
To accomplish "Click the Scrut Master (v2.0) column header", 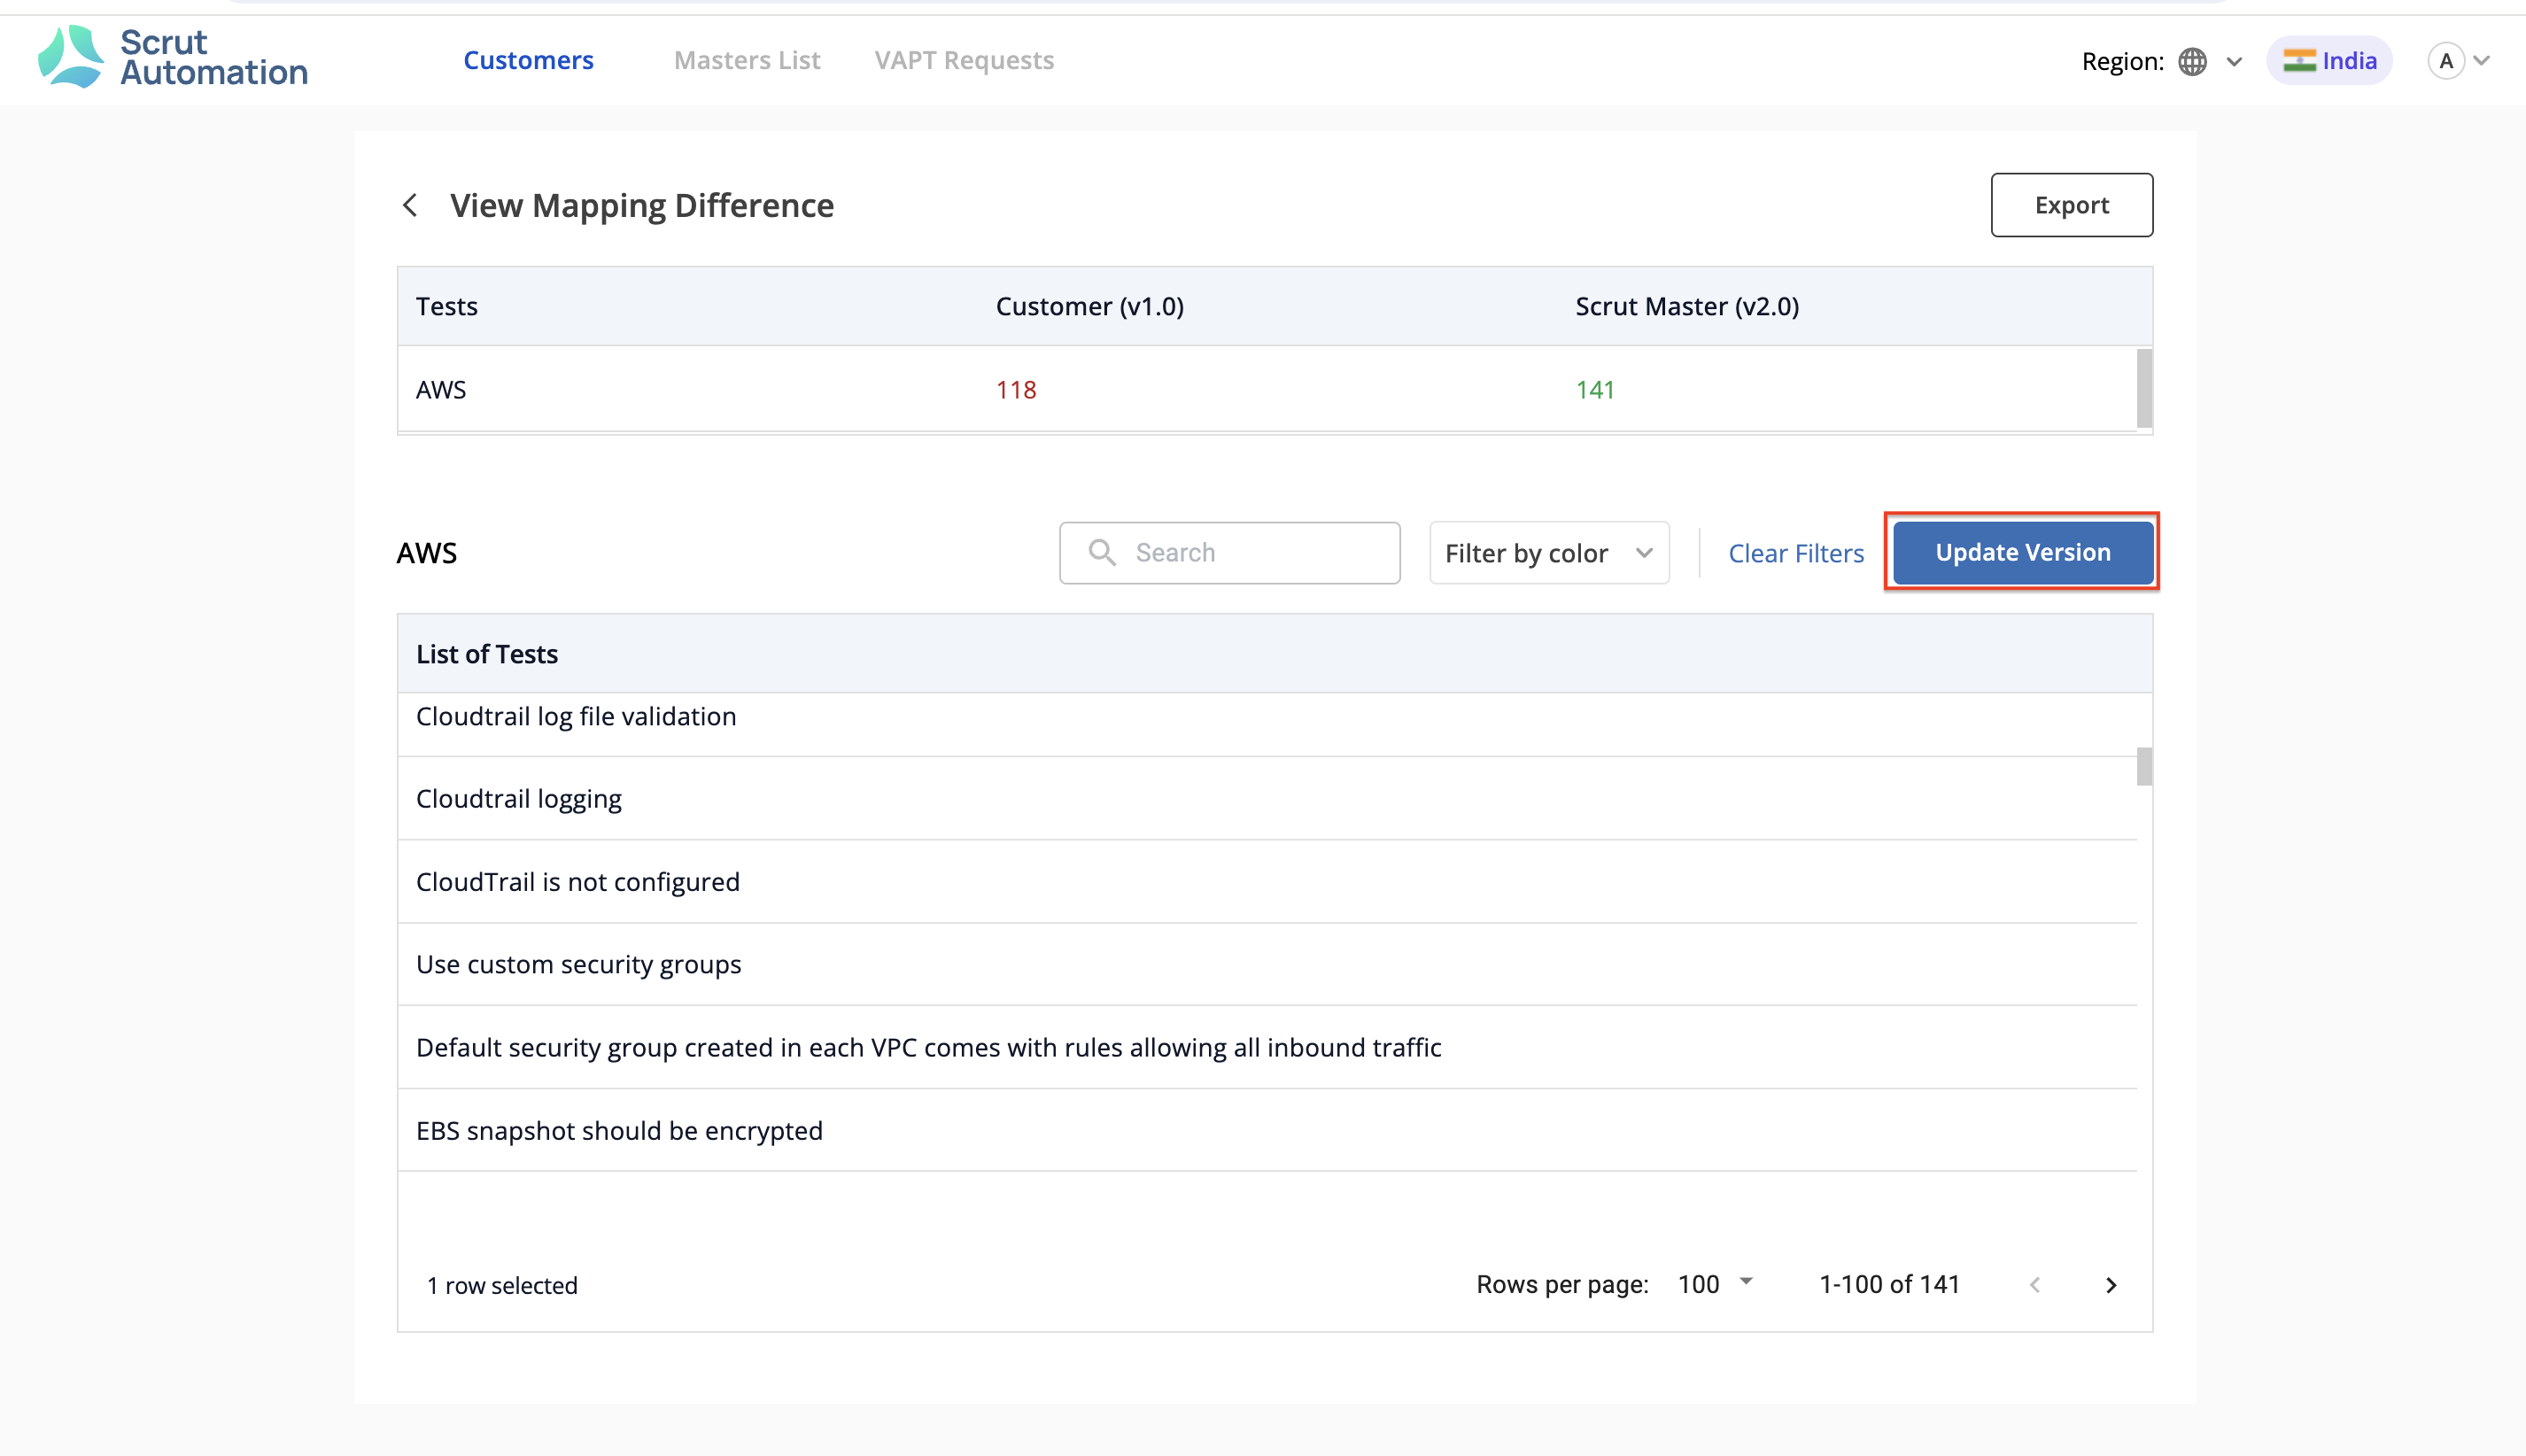I will (x=1687, y=306).
